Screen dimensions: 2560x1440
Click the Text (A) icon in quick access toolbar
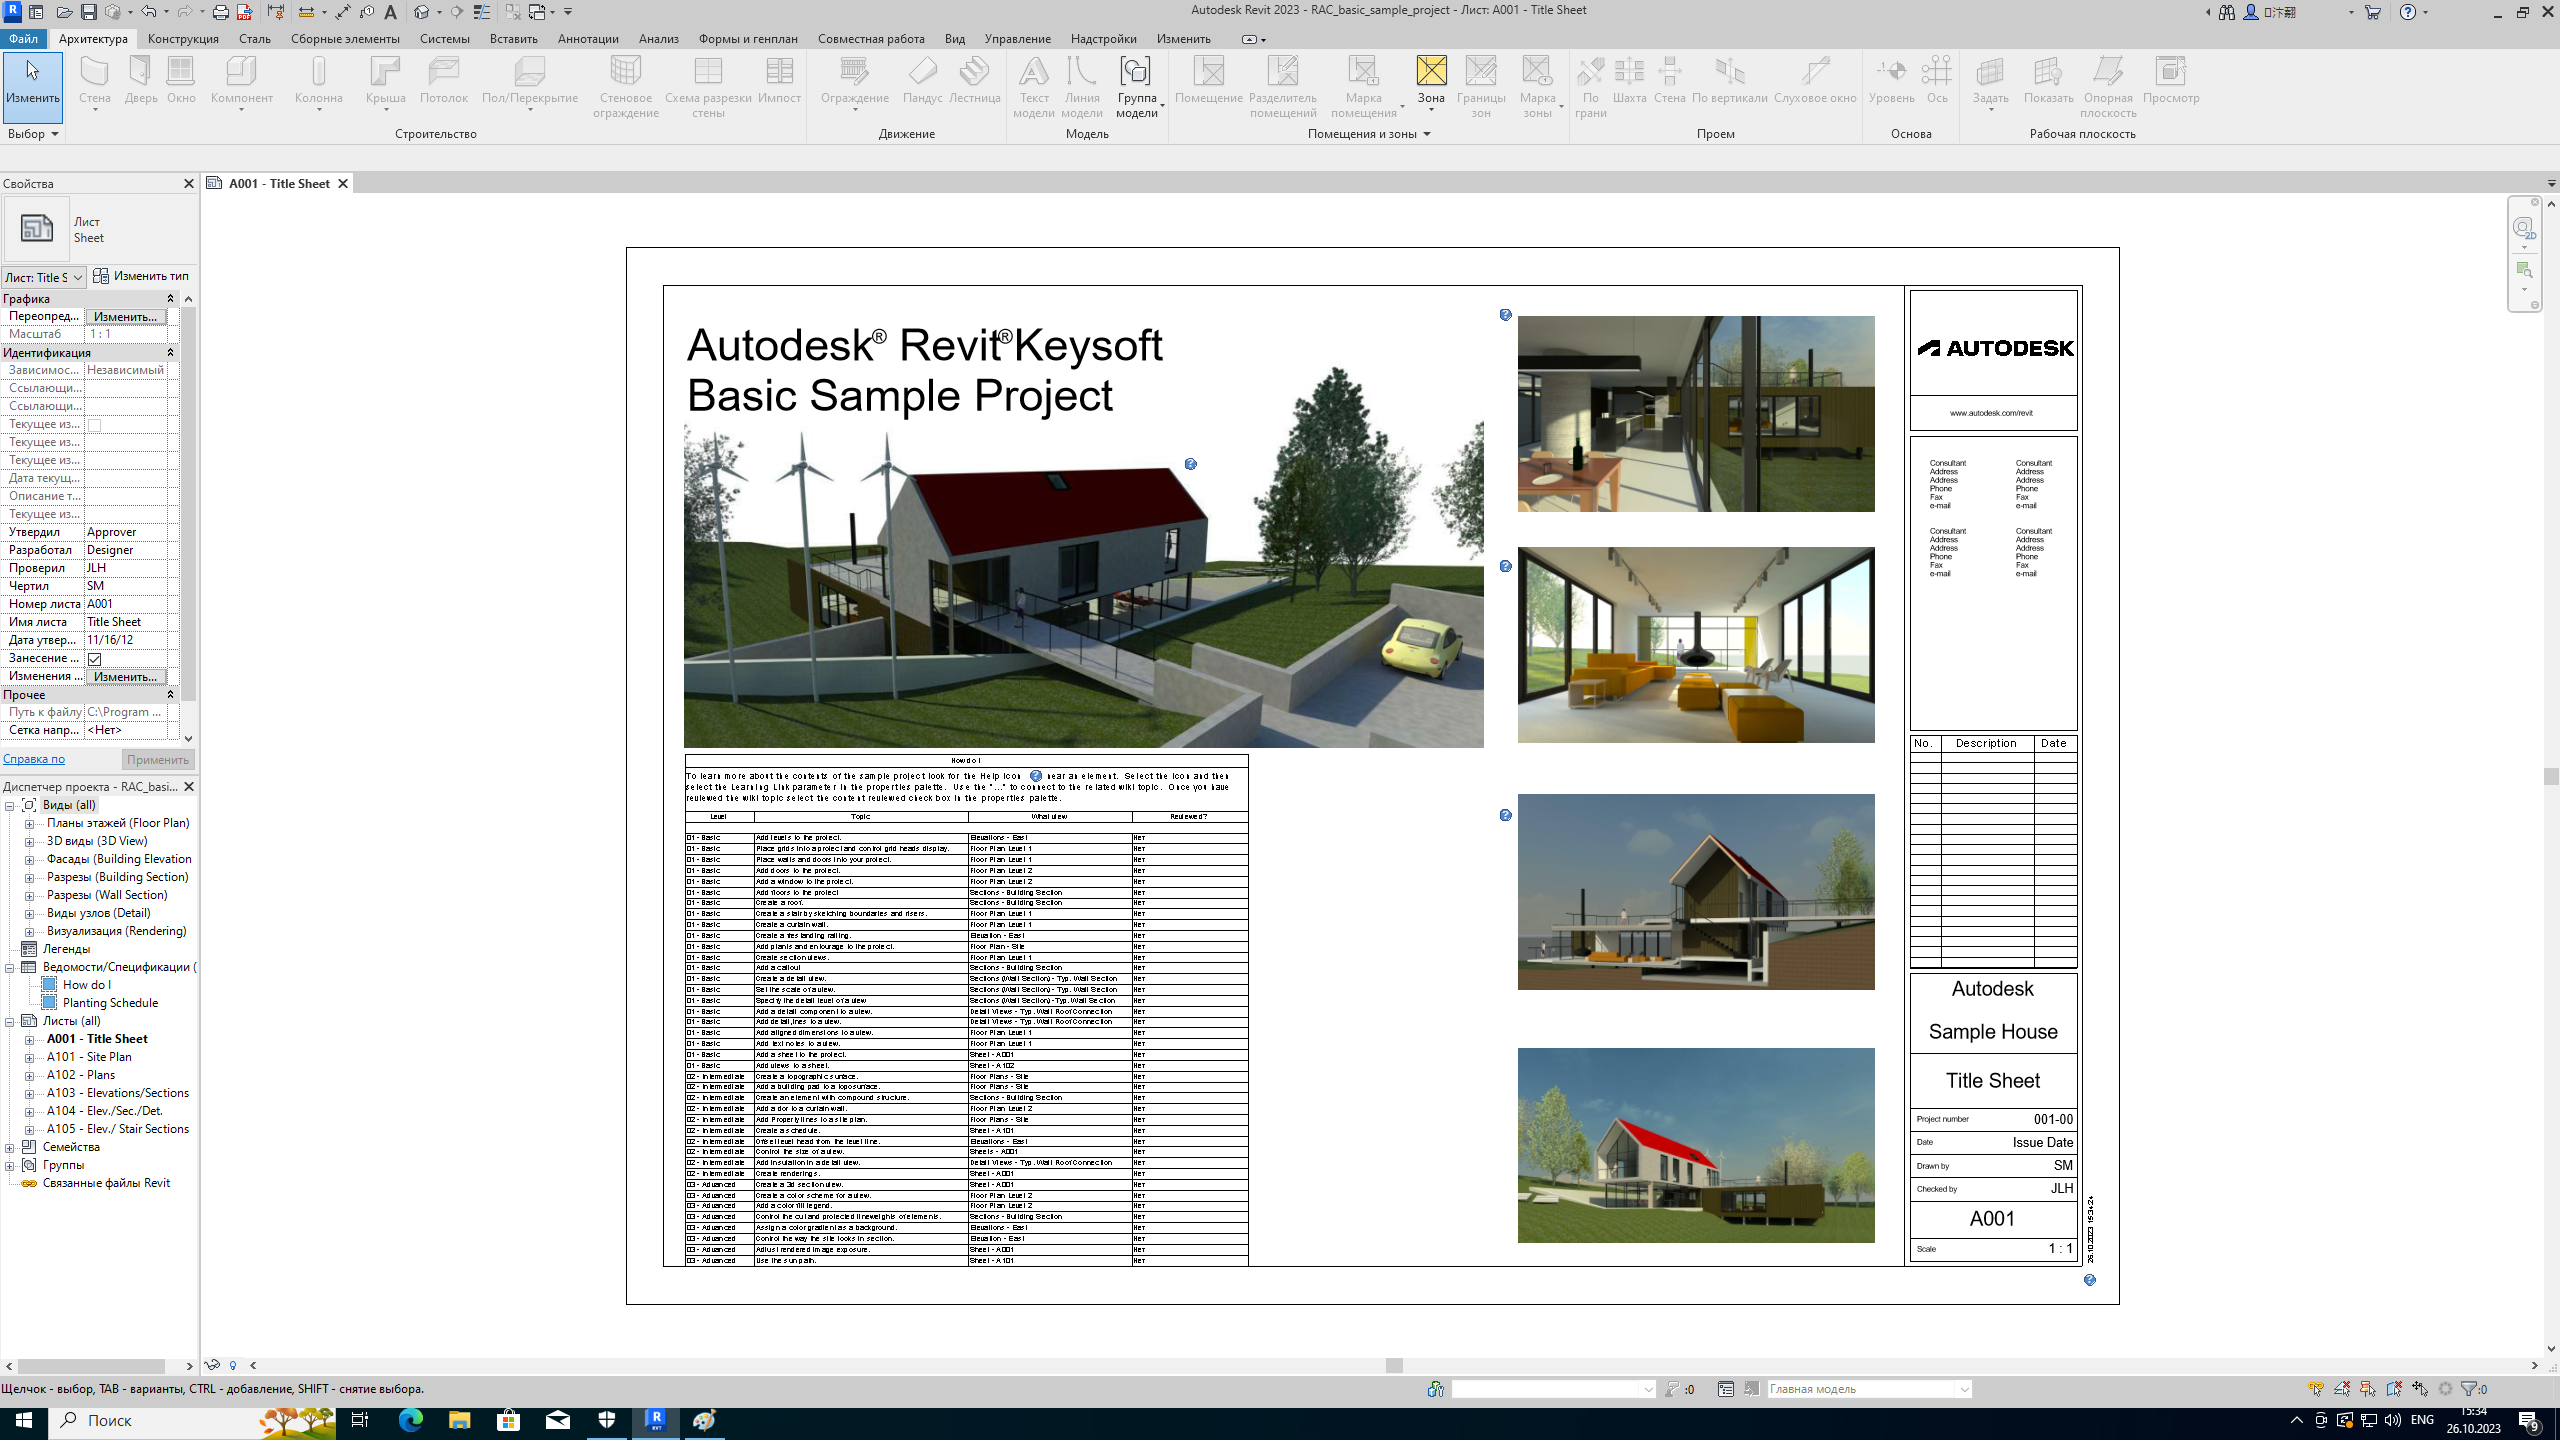pyautogui.click(x=390, y=12)
